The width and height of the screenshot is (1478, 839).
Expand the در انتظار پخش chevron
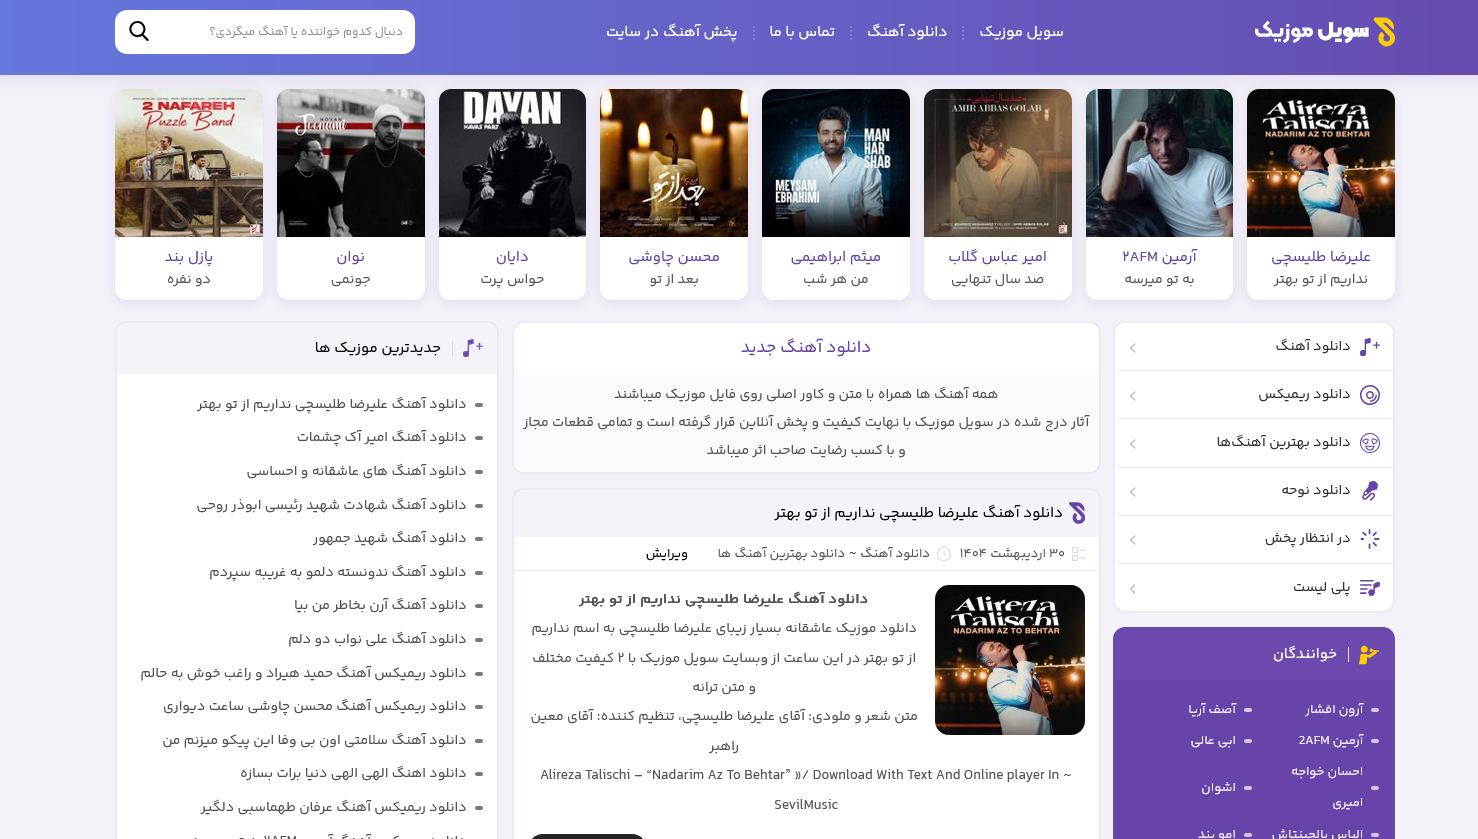pos(1133,540)
